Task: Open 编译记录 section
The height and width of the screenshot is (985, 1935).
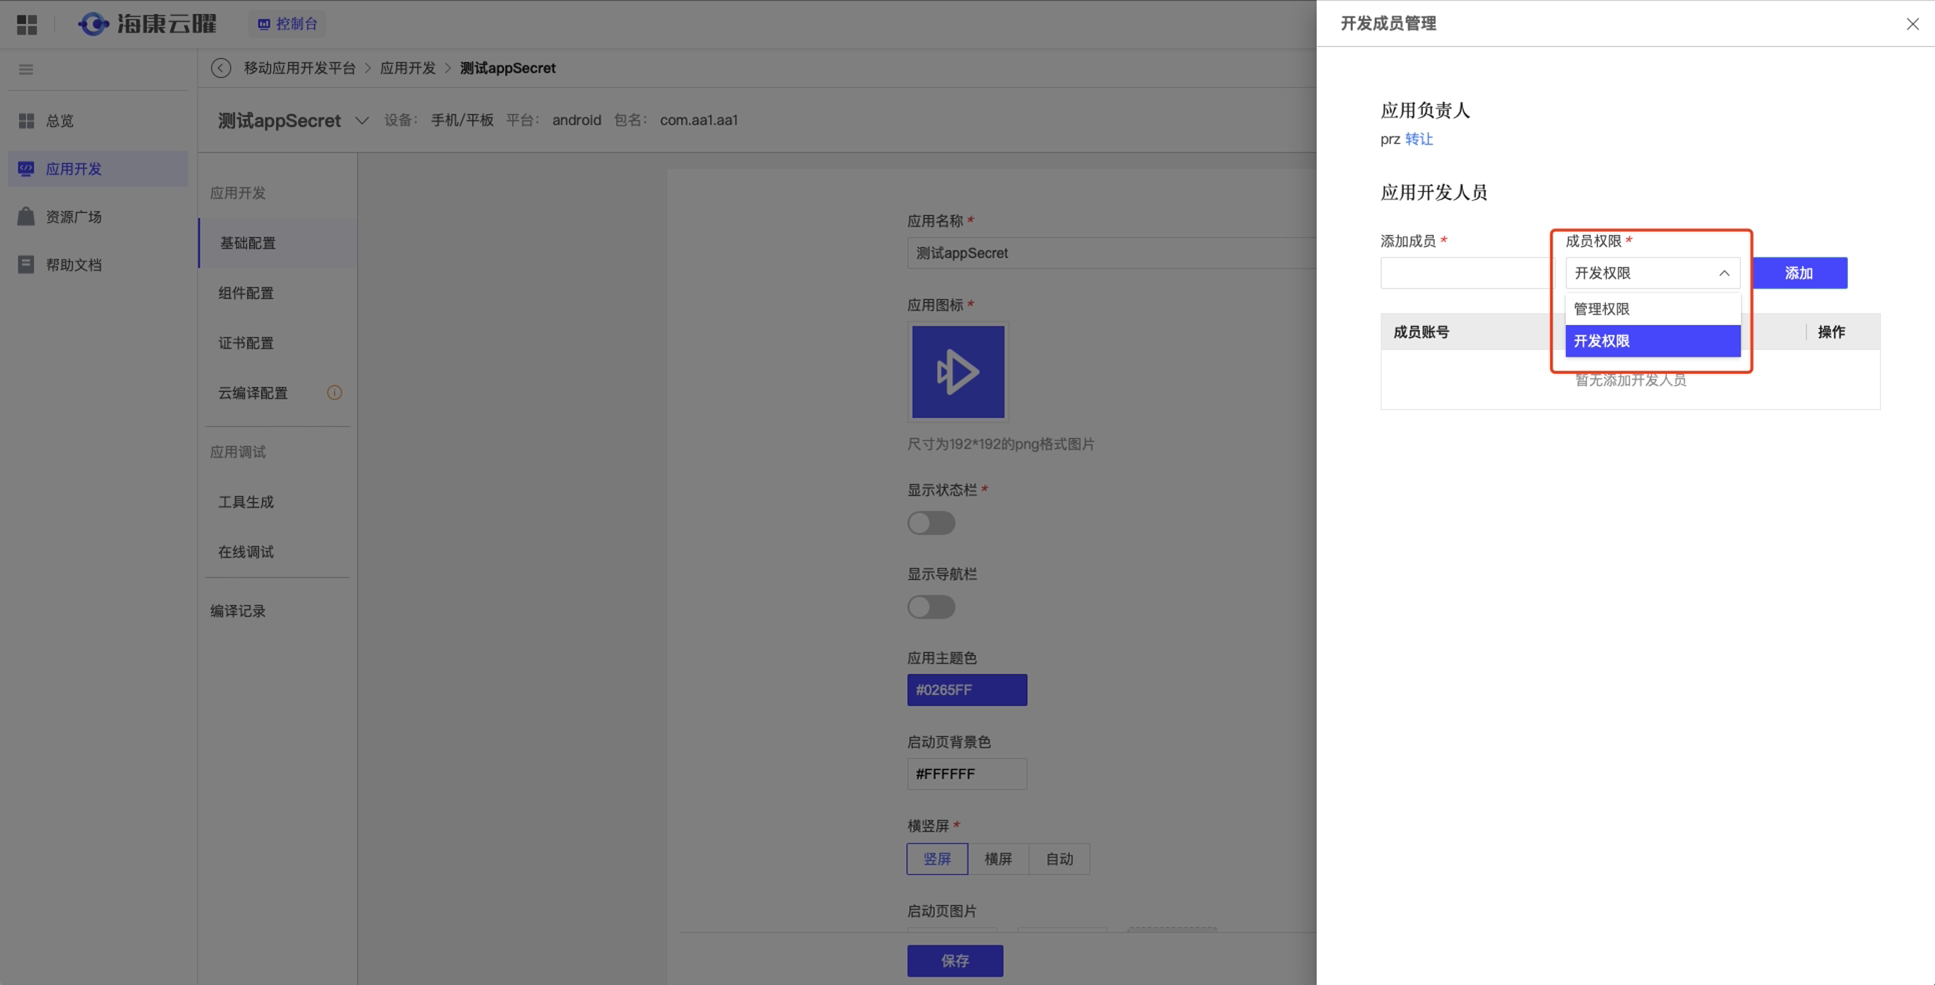Action: coord(238,611)
